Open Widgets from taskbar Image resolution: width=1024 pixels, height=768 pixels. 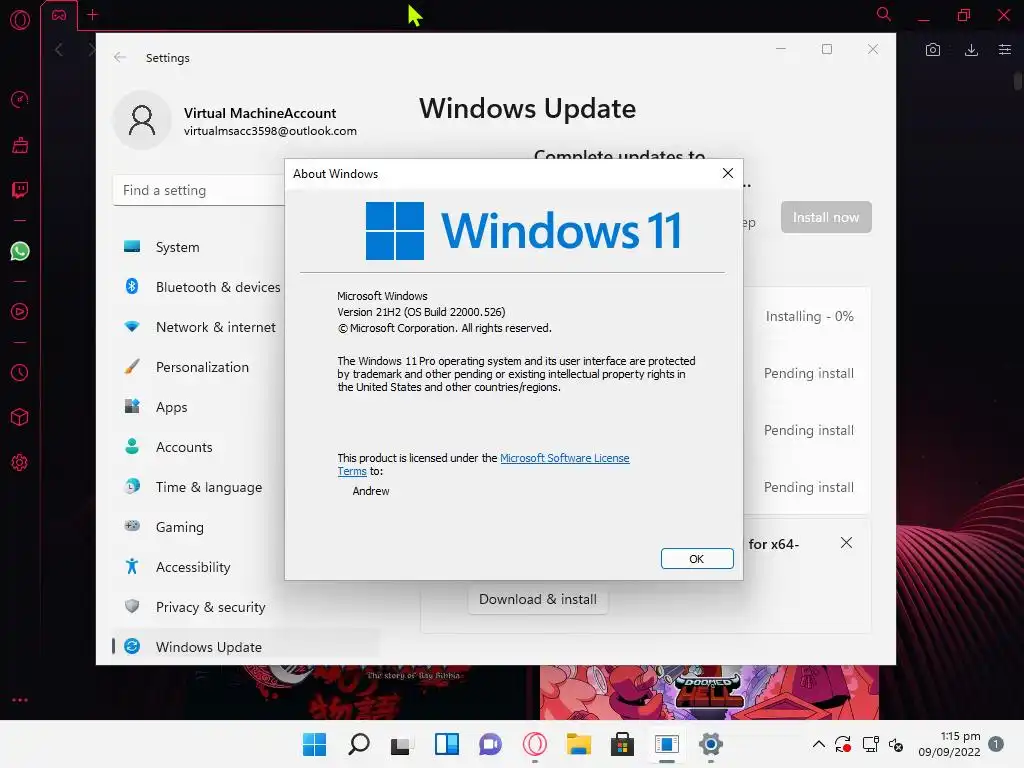(x=447, y=744)
